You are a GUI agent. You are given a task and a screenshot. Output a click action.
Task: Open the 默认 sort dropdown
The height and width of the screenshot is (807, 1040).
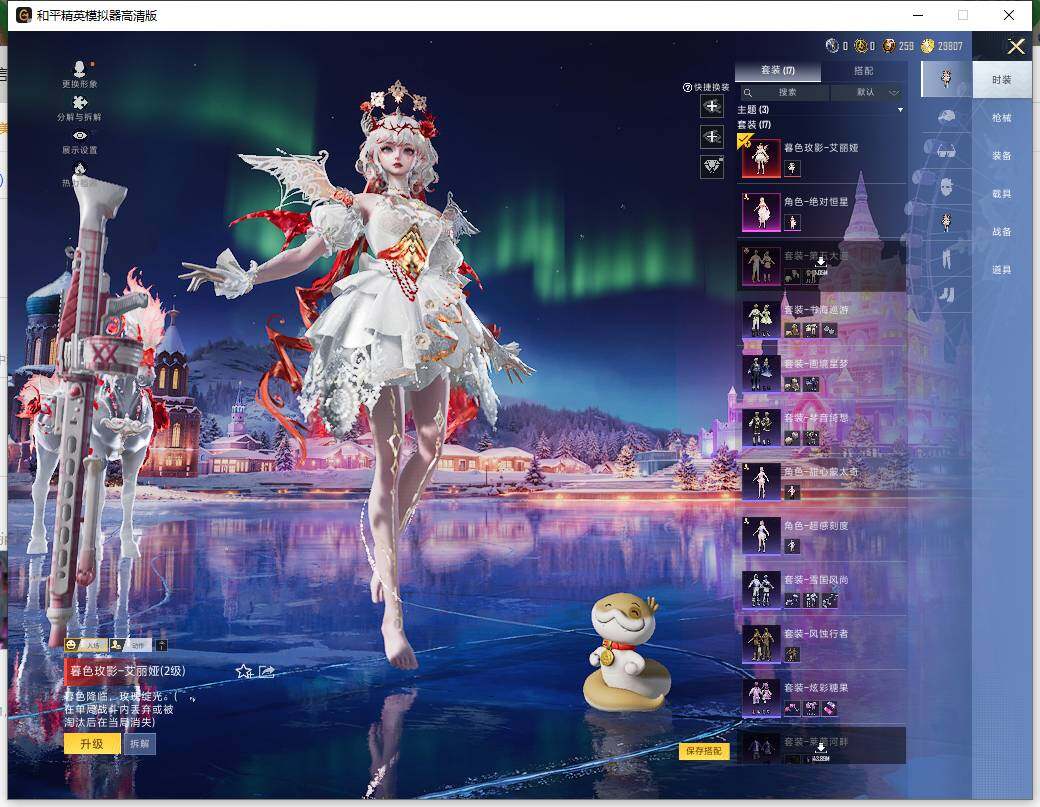[868, 92]
